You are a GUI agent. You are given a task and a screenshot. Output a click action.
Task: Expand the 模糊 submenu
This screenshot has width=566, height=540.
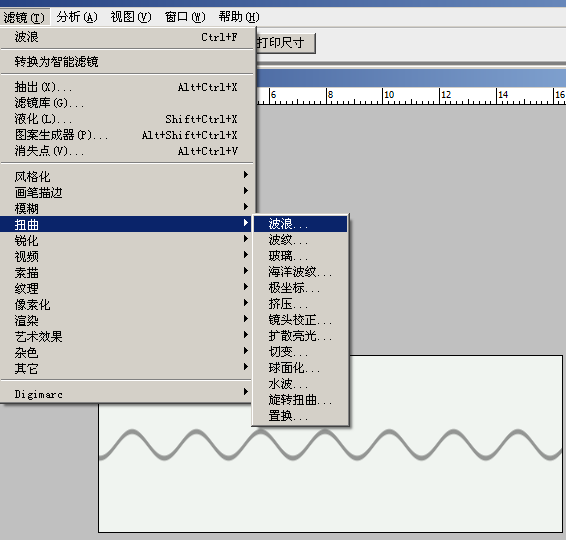coord(126,208)
